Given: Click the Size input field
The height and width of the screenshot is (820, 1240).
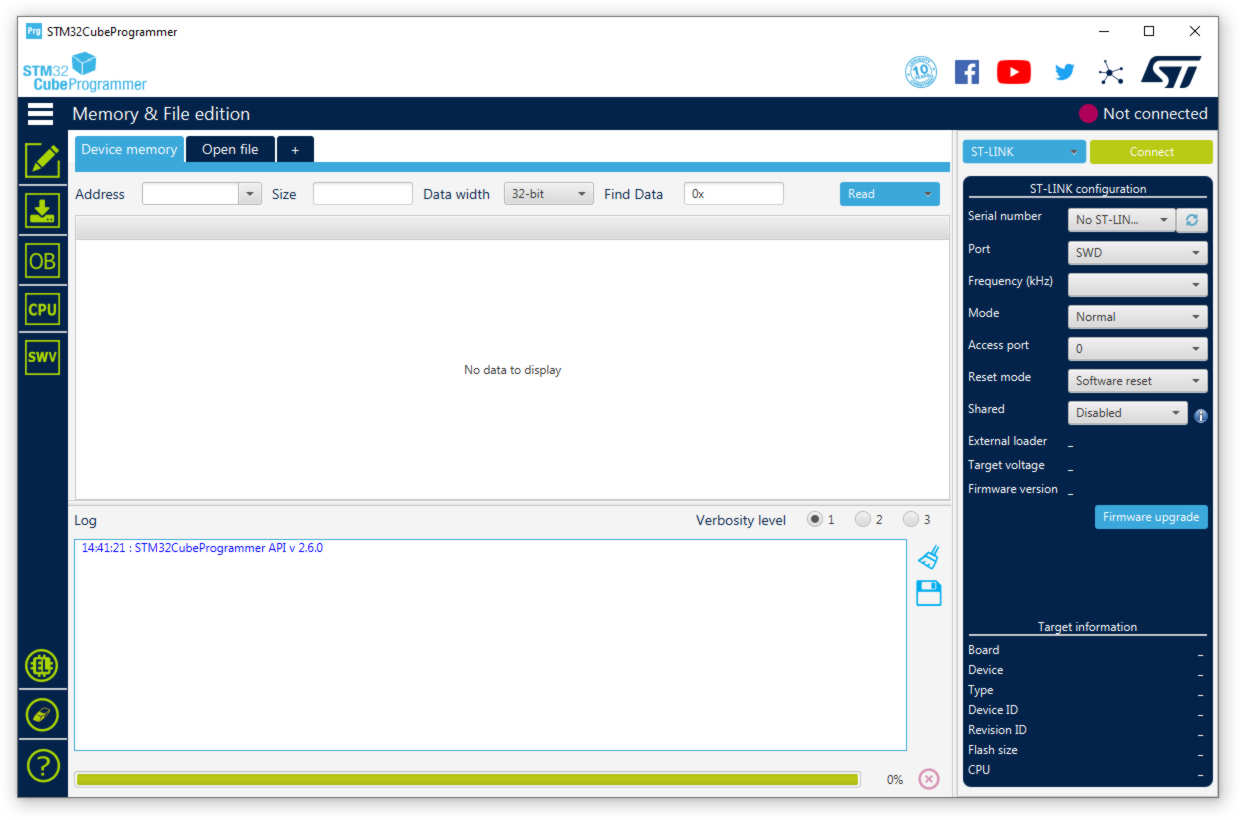Looking at the screenshot, I should point(363,194).
